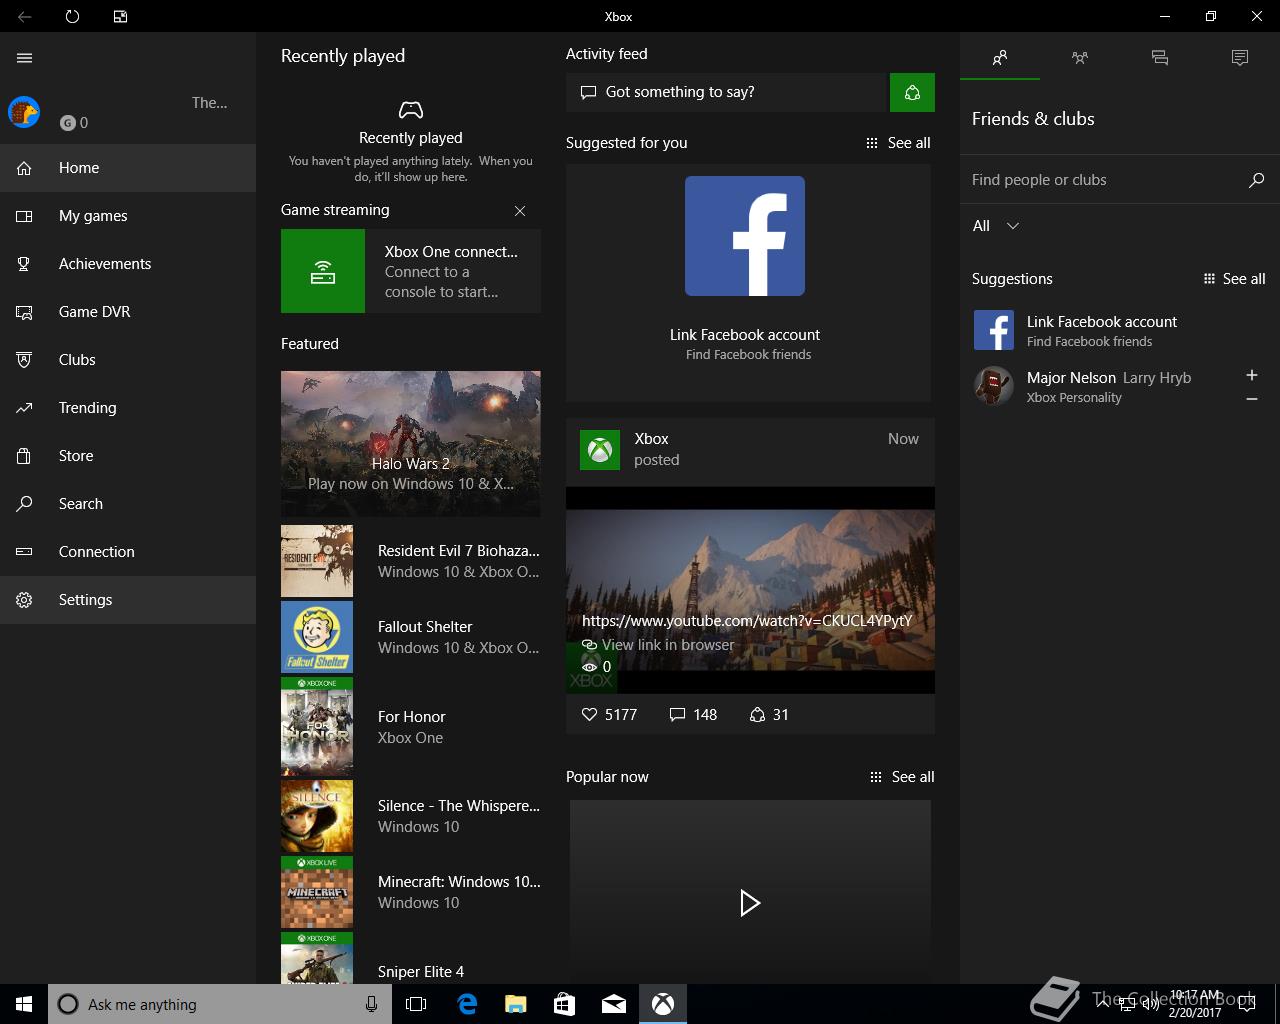
Task: Open Game DVR section
Action: (x=128, y=312)
